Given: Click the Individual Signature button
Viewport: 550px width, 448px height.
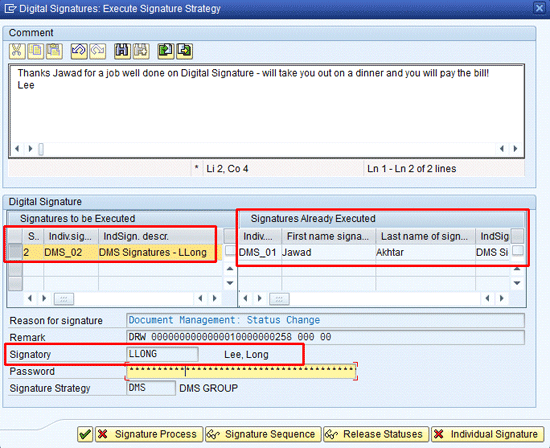Looking at the screenshot, I should [x=488, y=434].
